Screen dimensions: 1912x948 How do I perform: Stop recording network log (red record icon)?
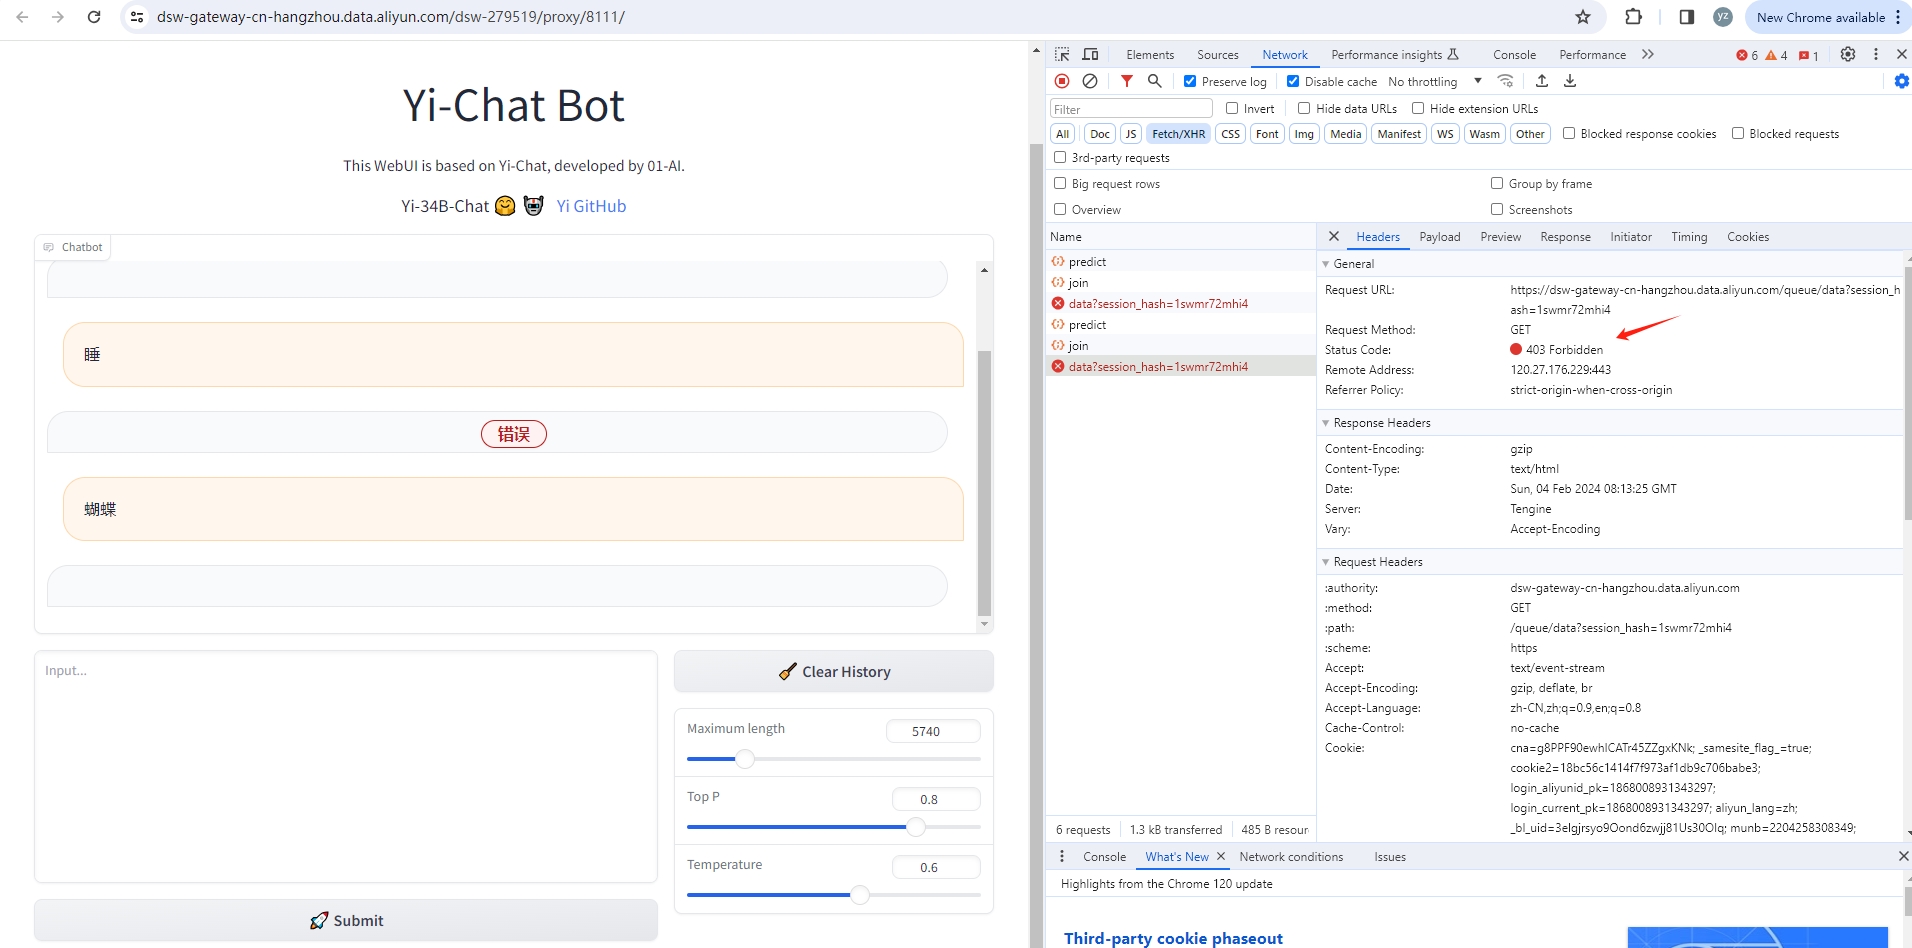(1062, 81)
